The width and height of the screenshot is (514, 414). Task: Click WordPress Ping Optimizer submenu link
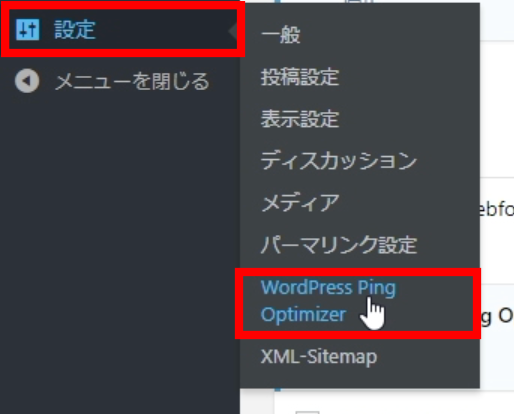(328, 302)
